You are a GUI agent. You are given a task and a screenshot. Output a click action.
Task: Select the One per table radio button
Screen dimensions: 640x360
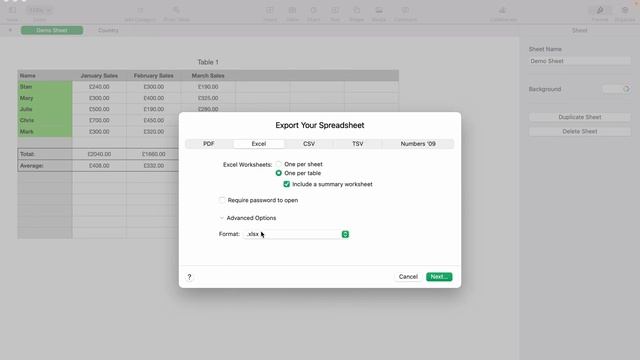click(278, 173)
